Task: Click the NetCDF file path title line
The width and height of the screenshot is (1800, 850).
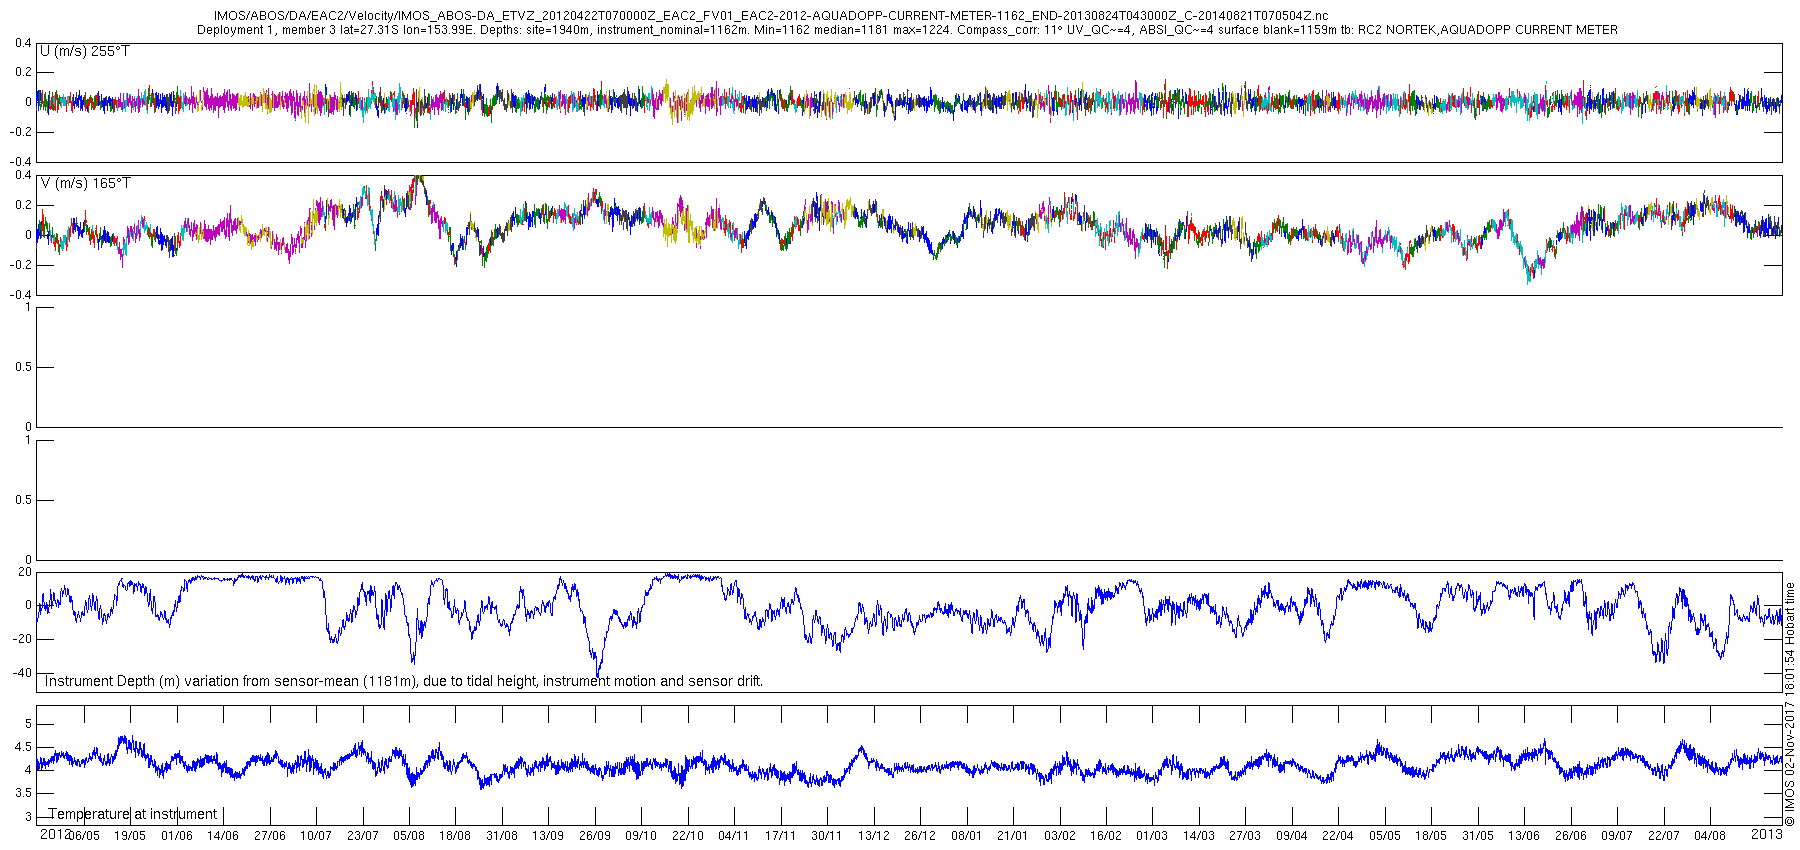Action: tap(771, 16)
